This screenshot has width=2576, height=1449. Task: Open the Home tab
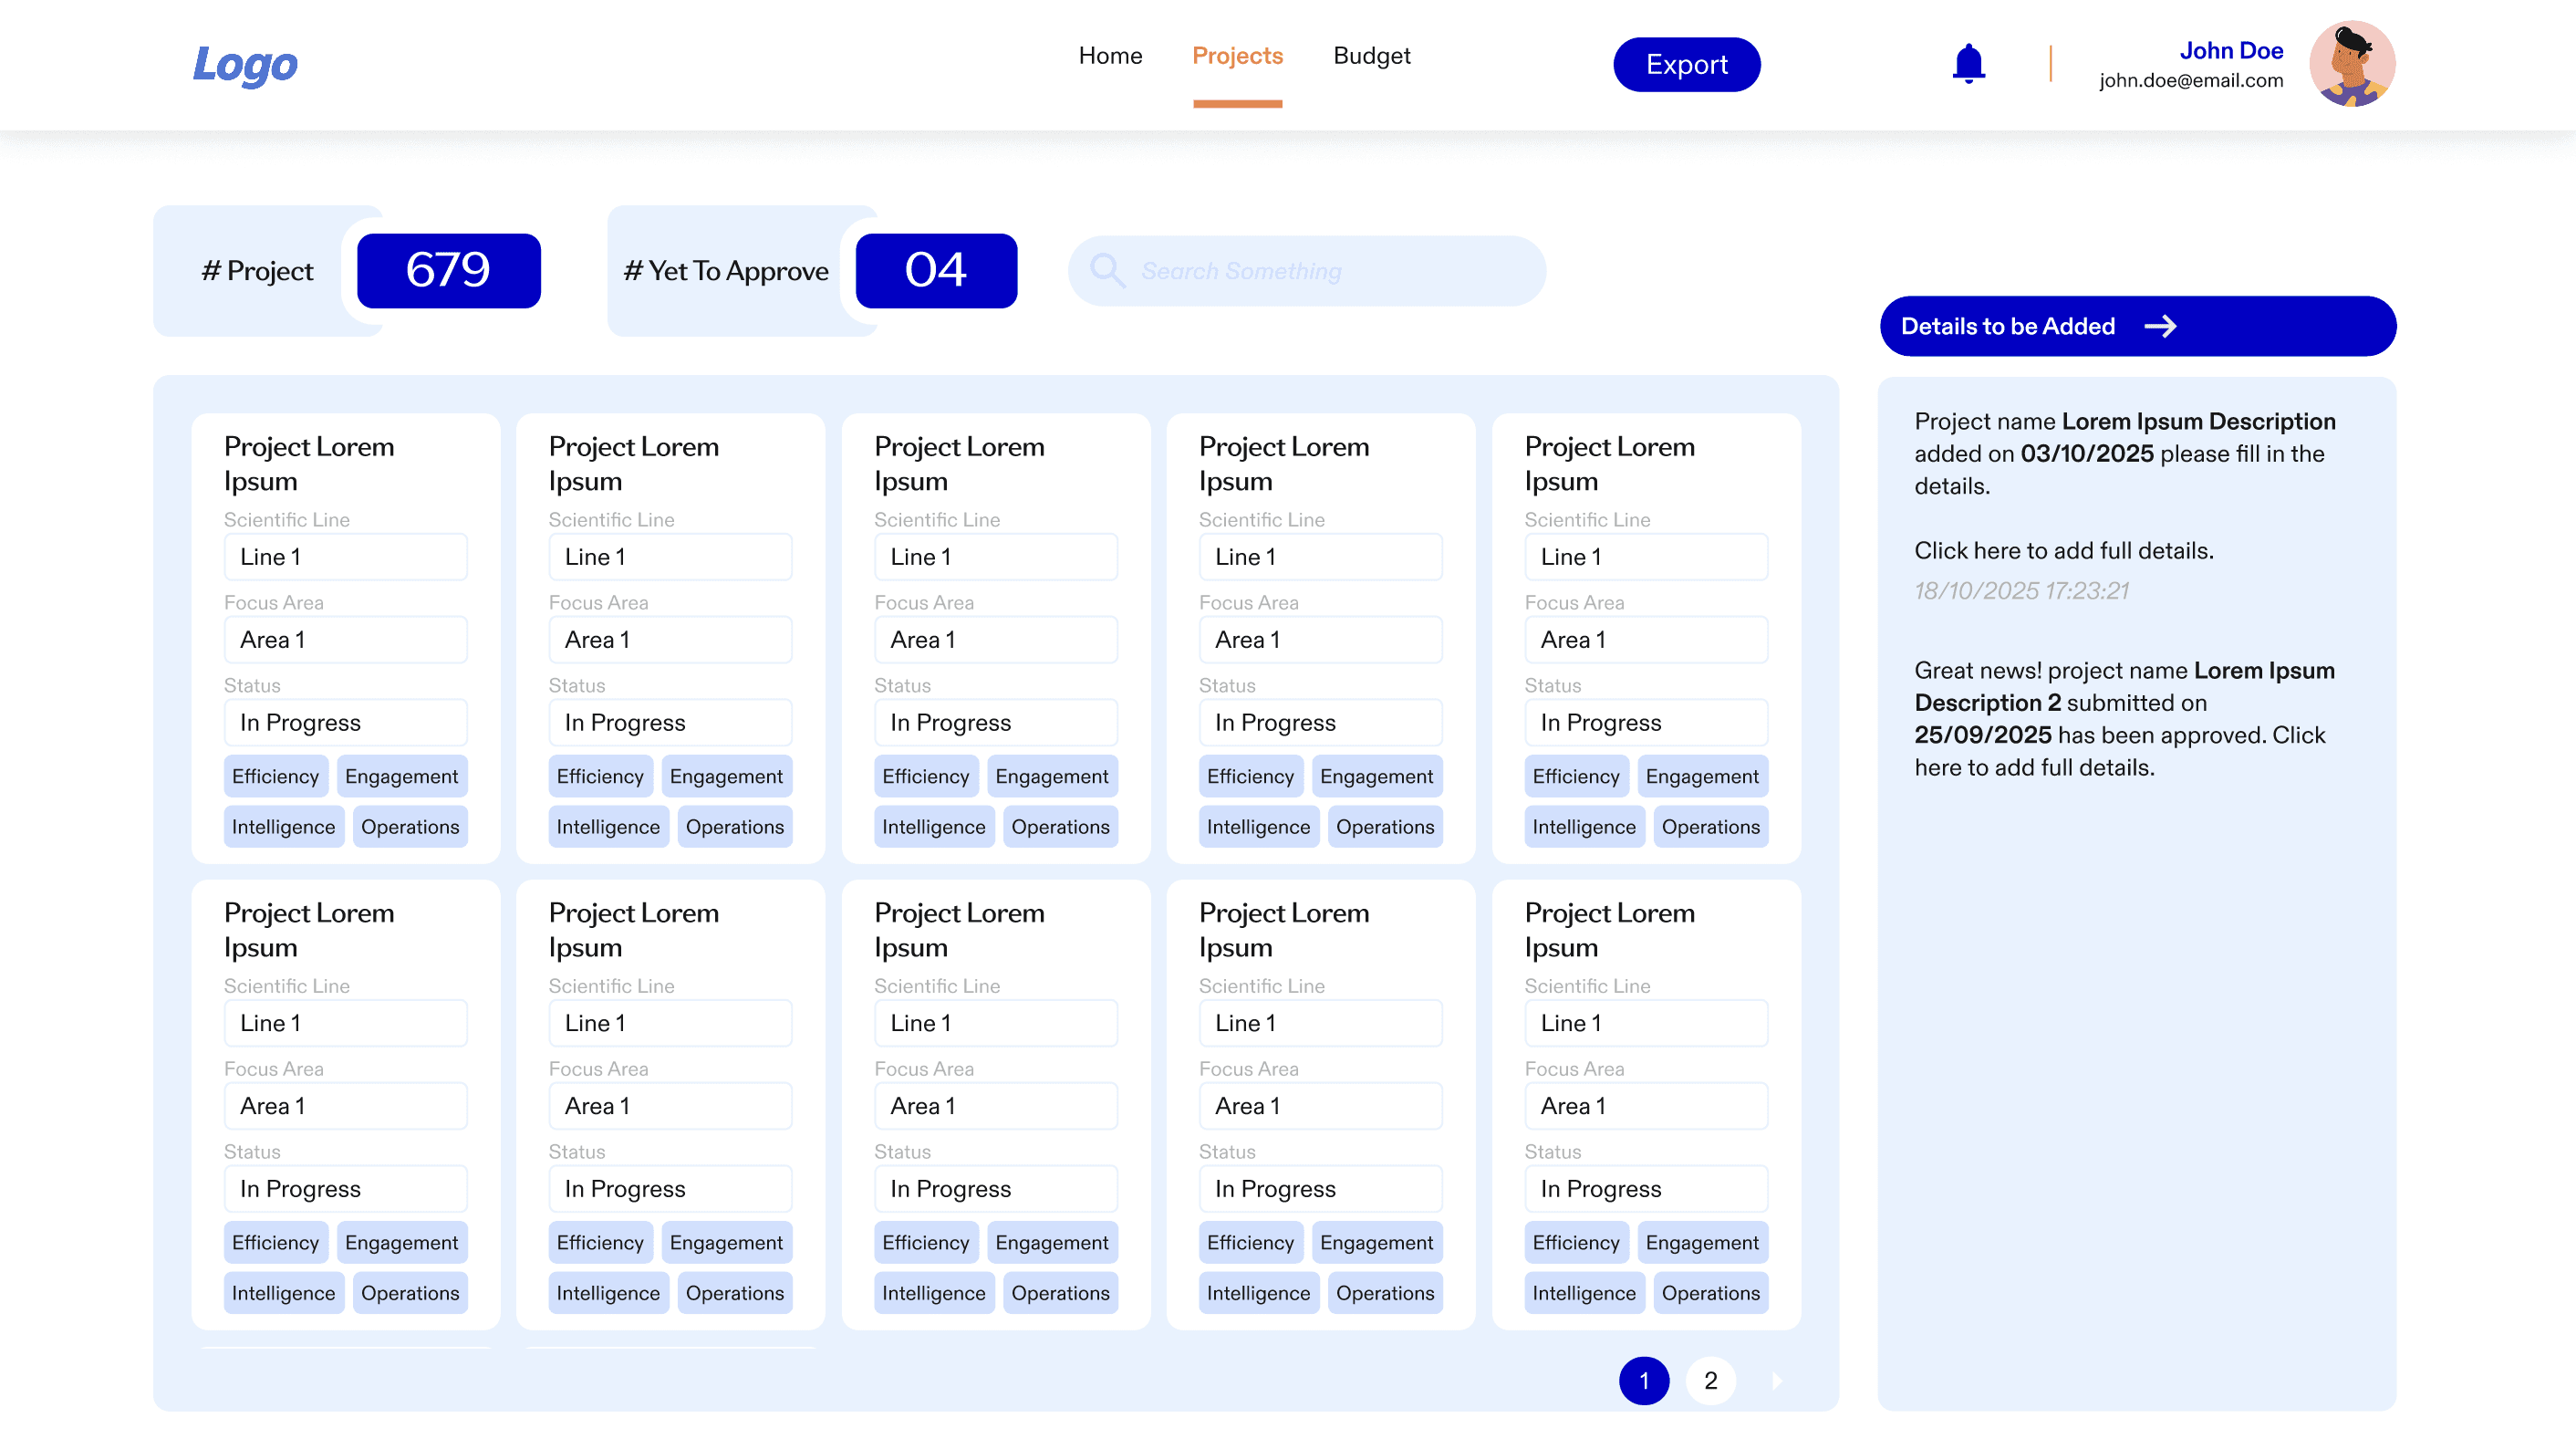pos(1110,56)
